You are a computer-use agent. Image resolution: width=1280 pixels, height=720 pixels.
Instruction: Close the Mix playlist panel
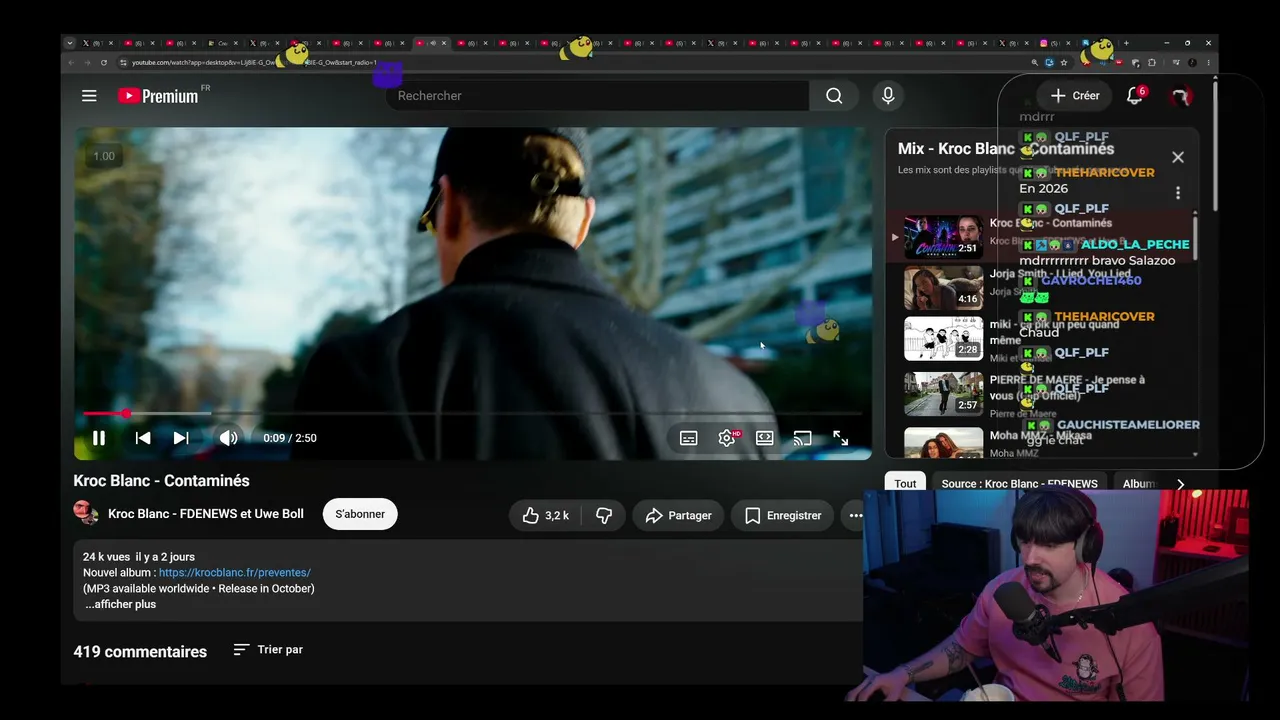click(1178, 157)
